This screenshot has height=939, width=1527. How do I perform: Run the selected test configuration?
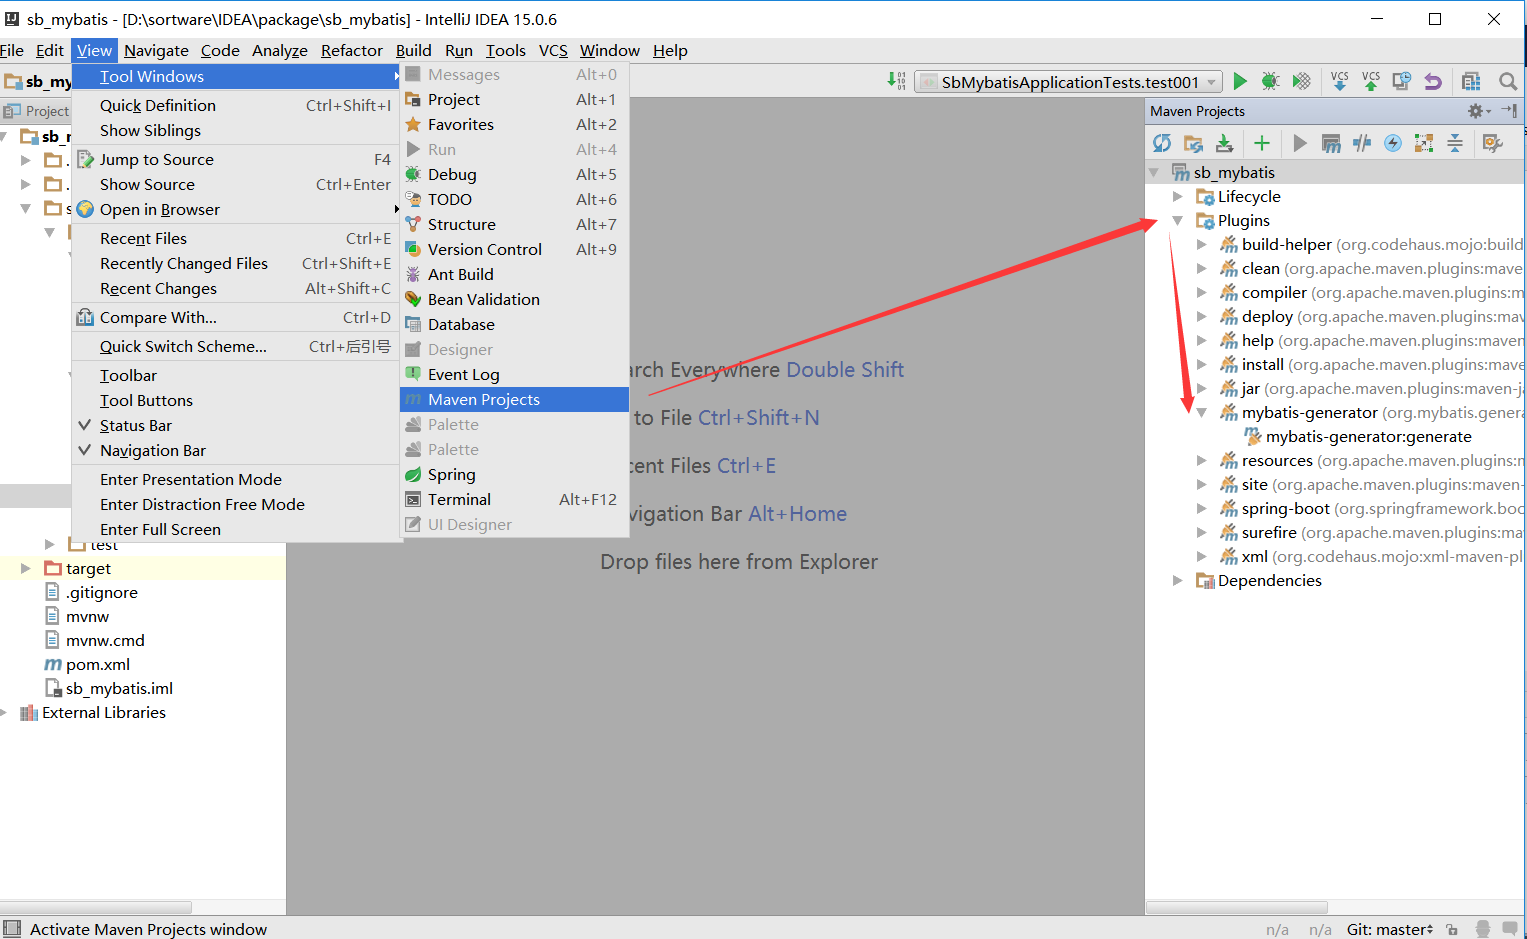click(x=1240, y=81)
